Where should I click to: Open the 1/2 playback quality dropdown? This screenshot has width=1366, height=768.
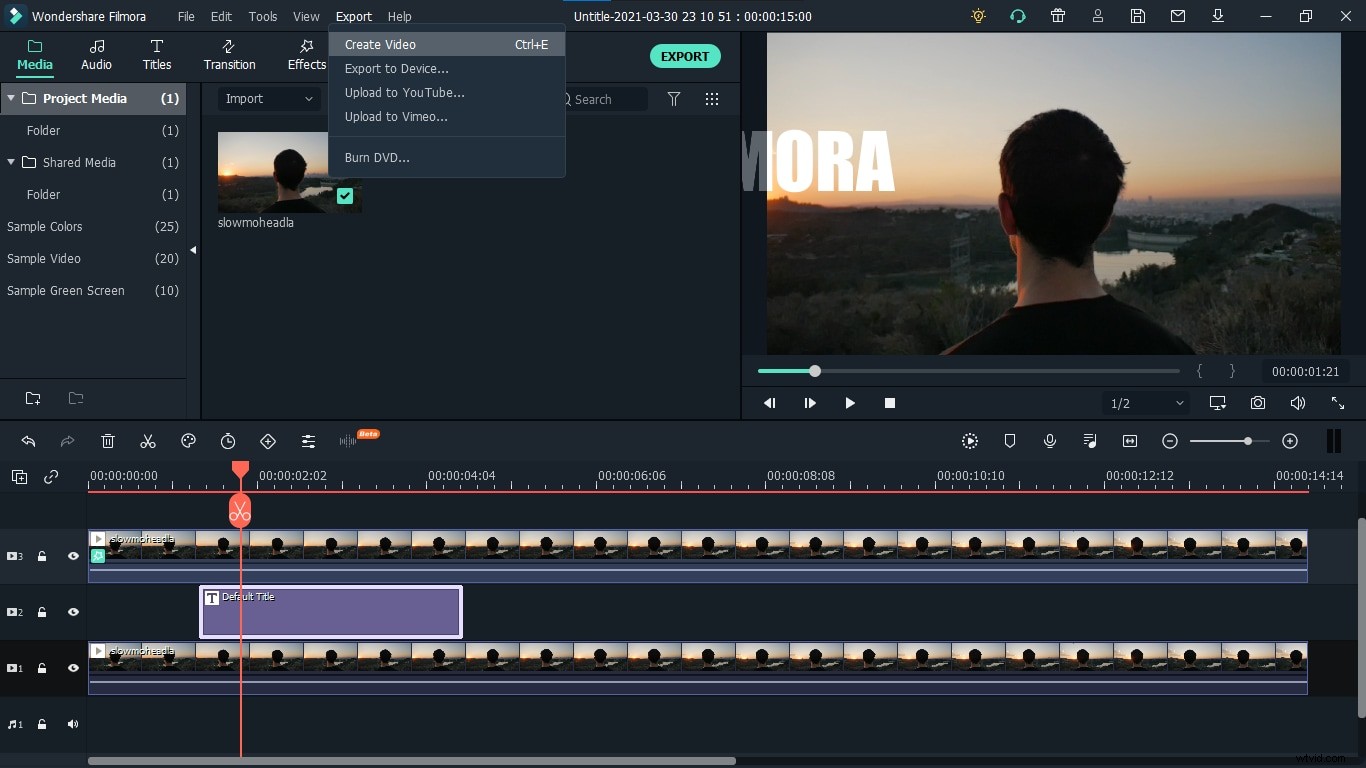[x=1145, y=403]
